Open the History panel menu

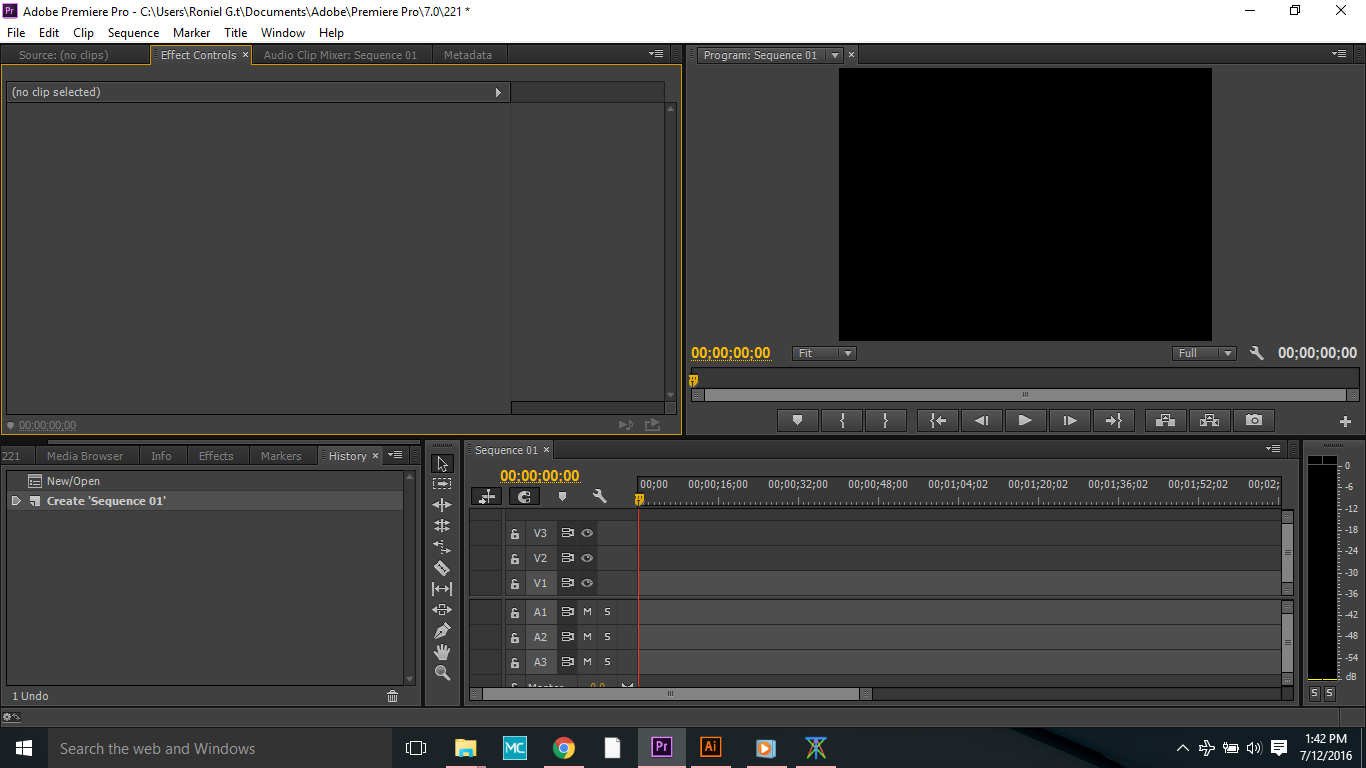pos(395,455)
